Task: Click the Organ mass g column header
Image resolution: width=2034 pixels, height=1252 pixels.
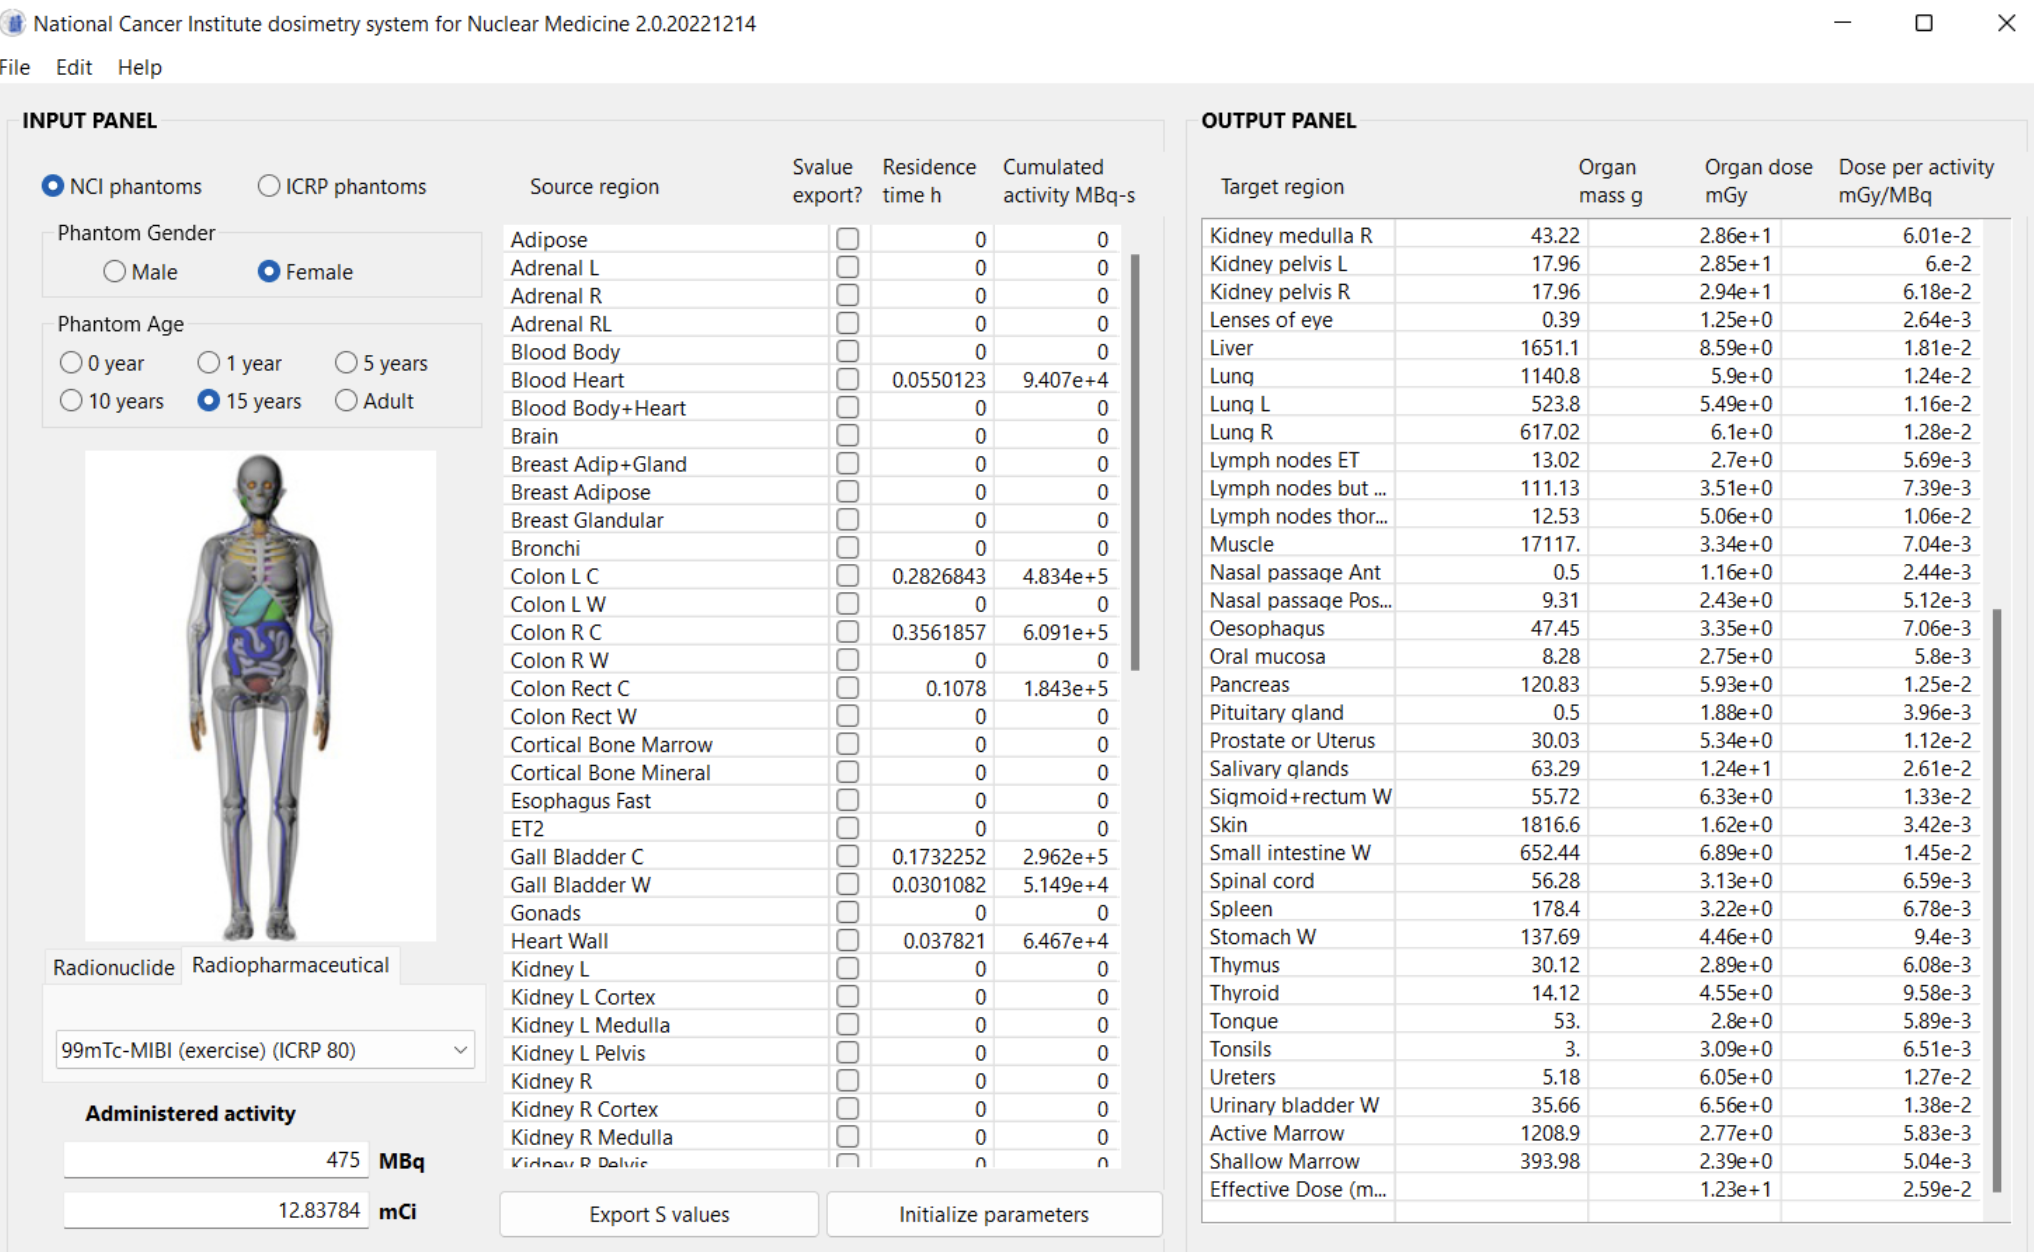Action: point(1610,181)
